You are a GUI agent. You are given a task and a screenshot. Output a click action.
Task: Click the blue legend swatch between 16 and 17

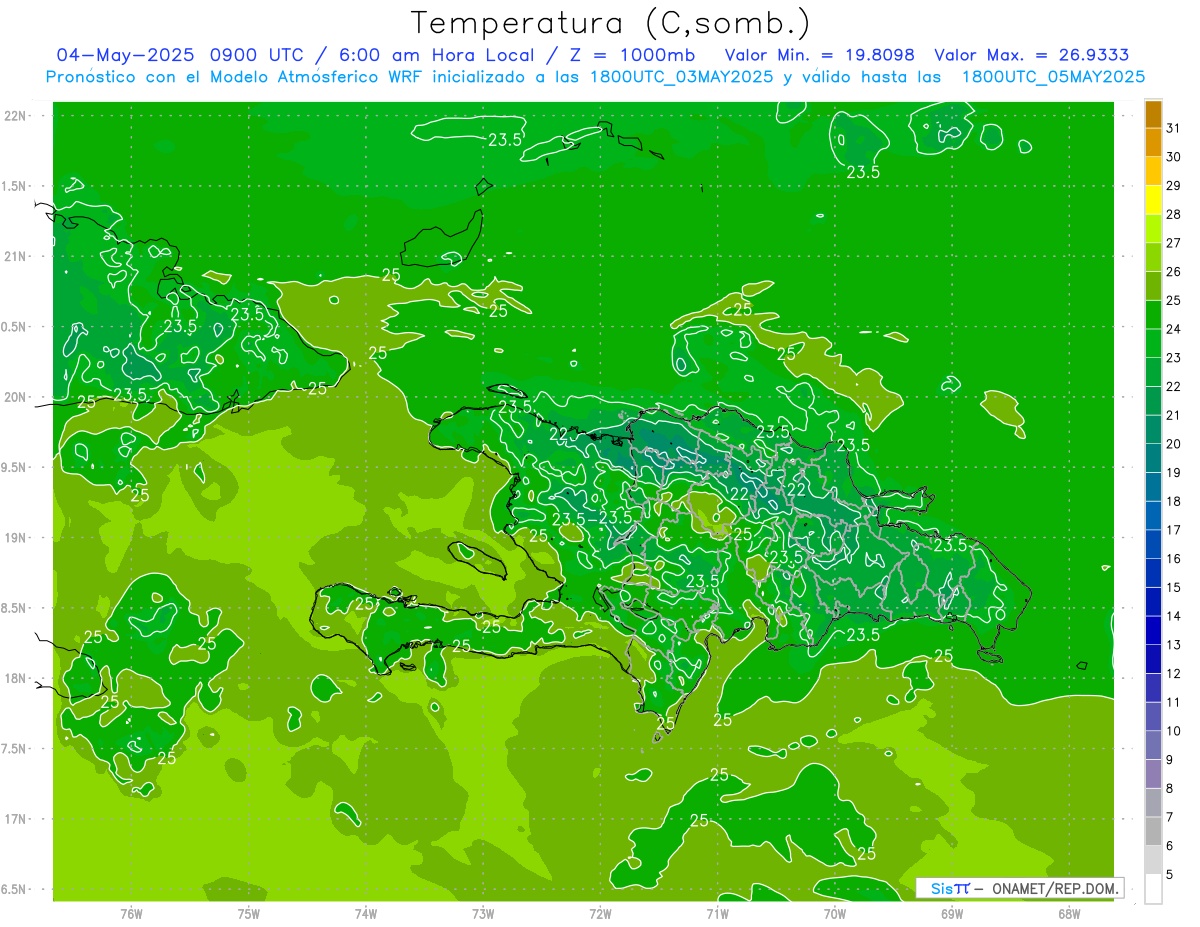[1153, 545]
